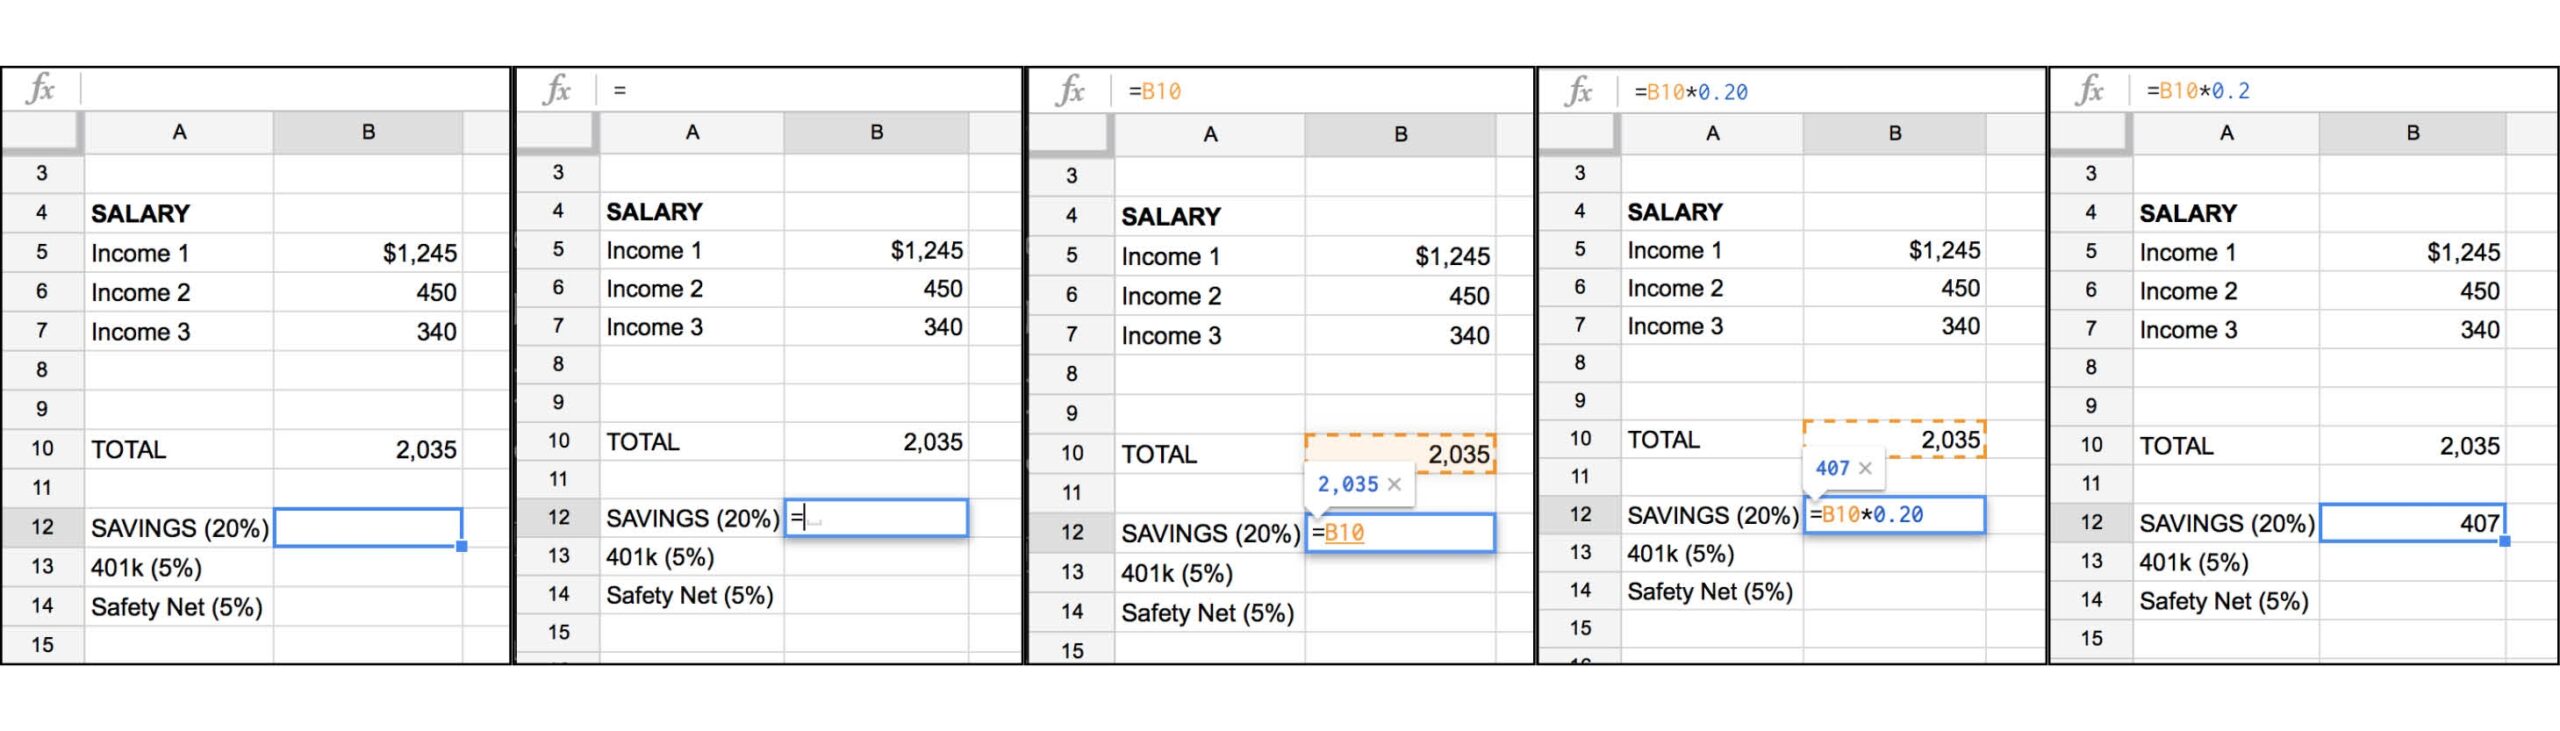This screenshot has height=731, width=2560.
Task: Click the select-all corner box in the first spreadsheet
Action: point(41,131)
